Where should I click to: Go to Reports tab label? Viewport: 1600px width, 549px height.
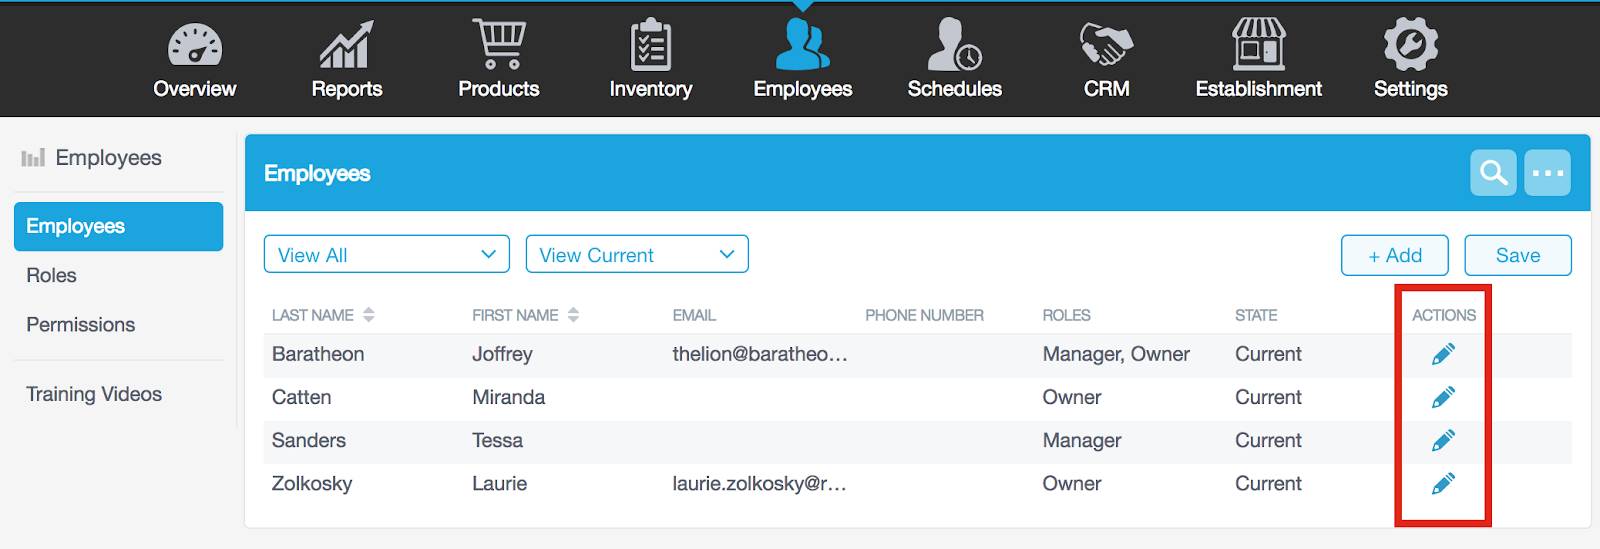point(347,89)
